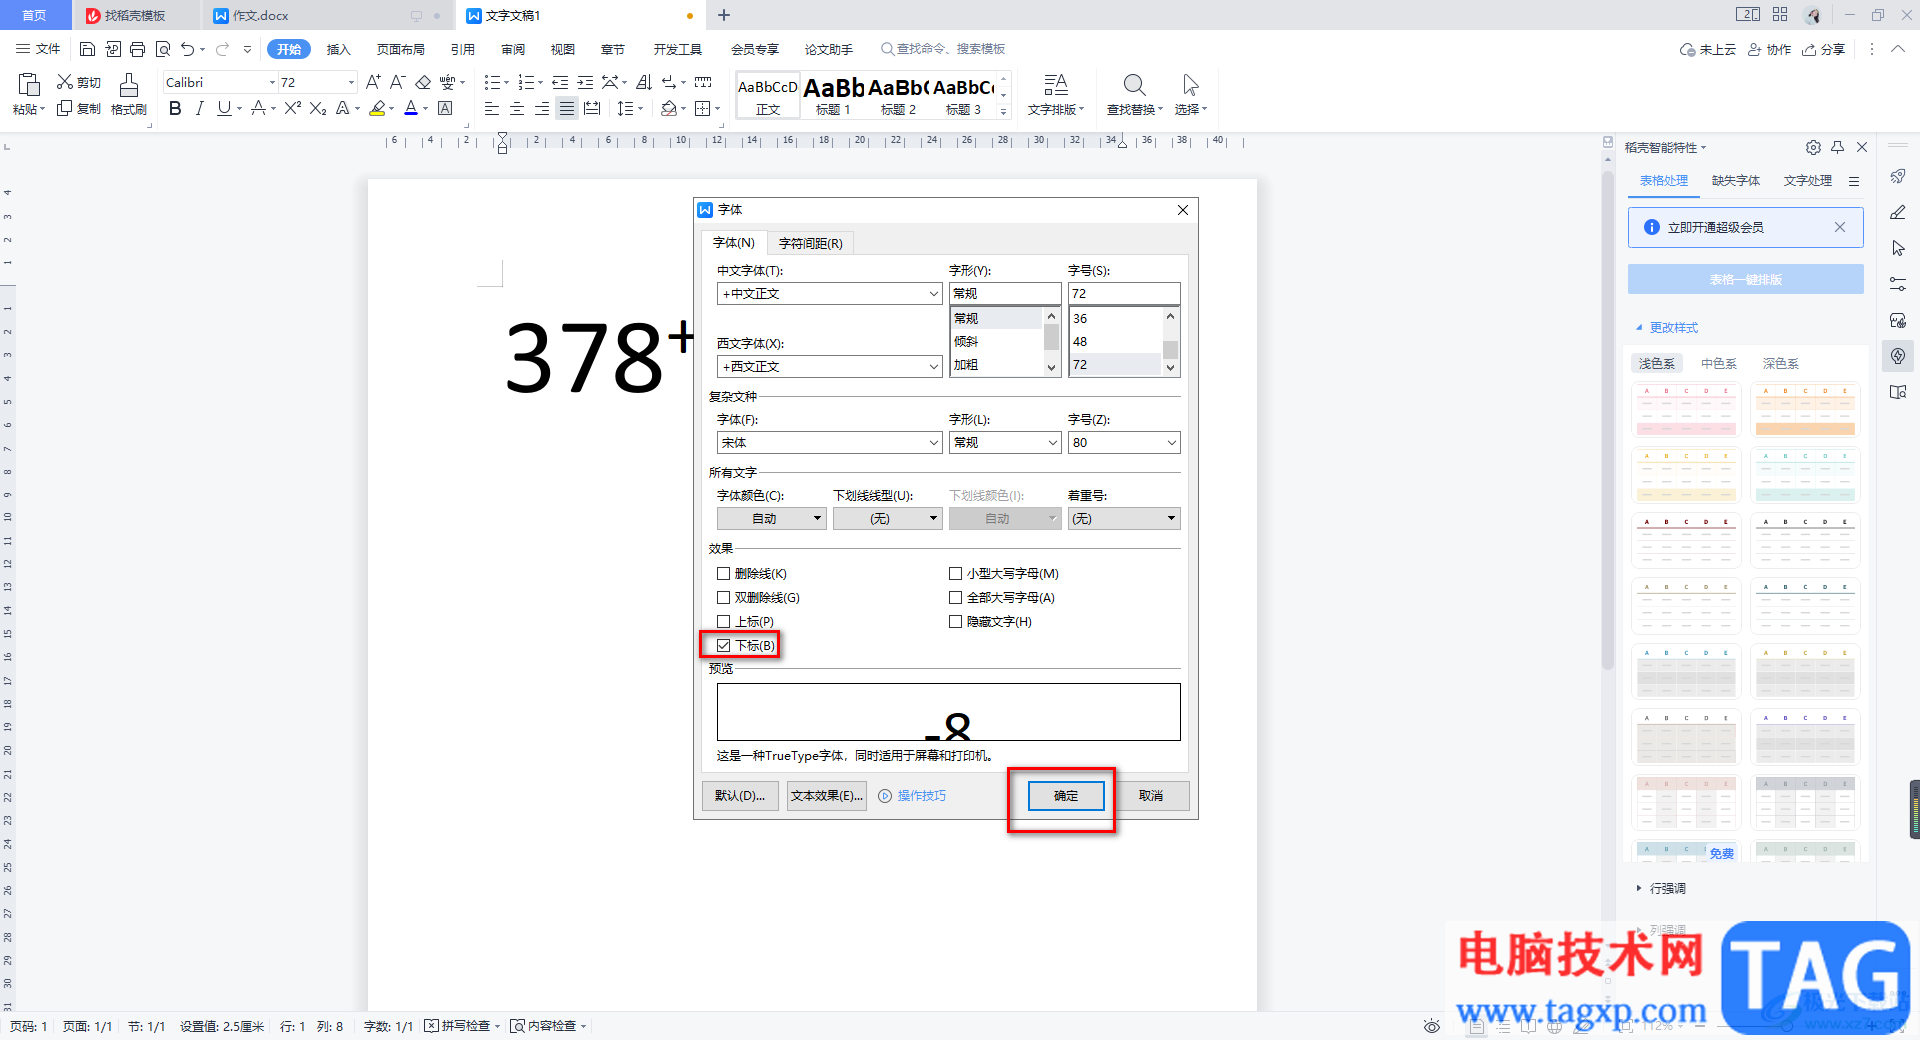Open the underline style dropdown
This screenshot has height=1040, width=1920.
[888, 519]
